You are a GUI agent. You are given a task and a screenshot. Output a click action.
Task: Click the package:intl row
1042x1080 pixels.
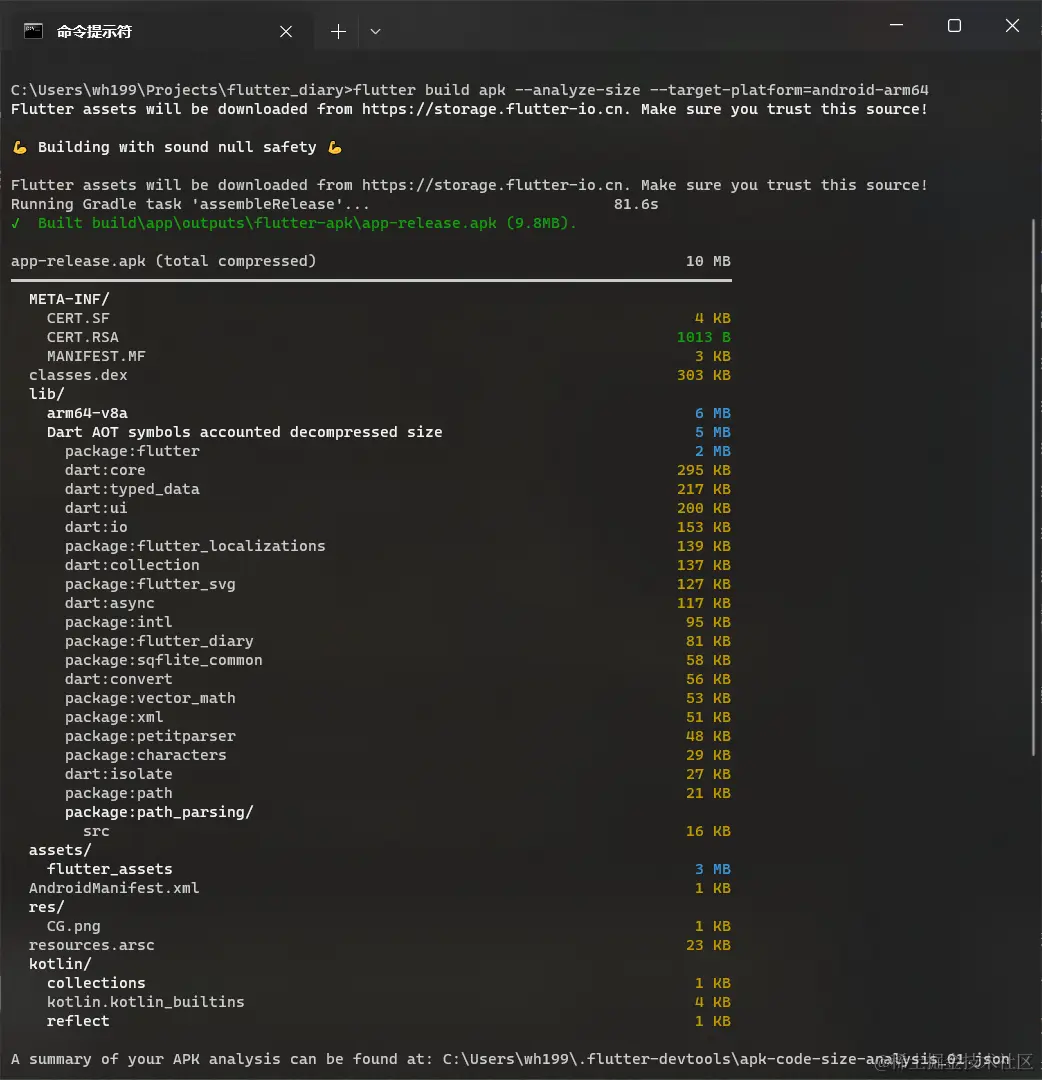coord(397,622)
